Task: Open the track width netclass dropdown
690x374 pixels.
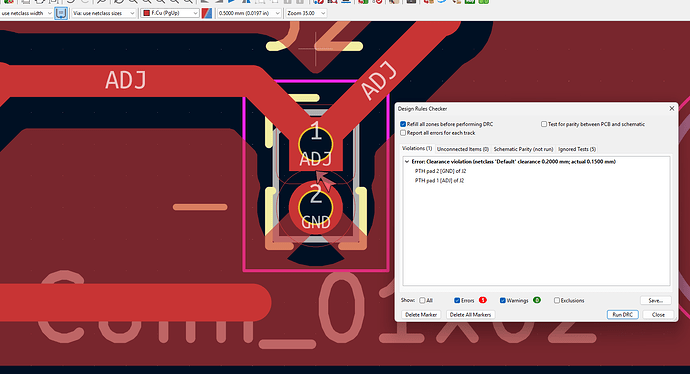Action: 26,13
